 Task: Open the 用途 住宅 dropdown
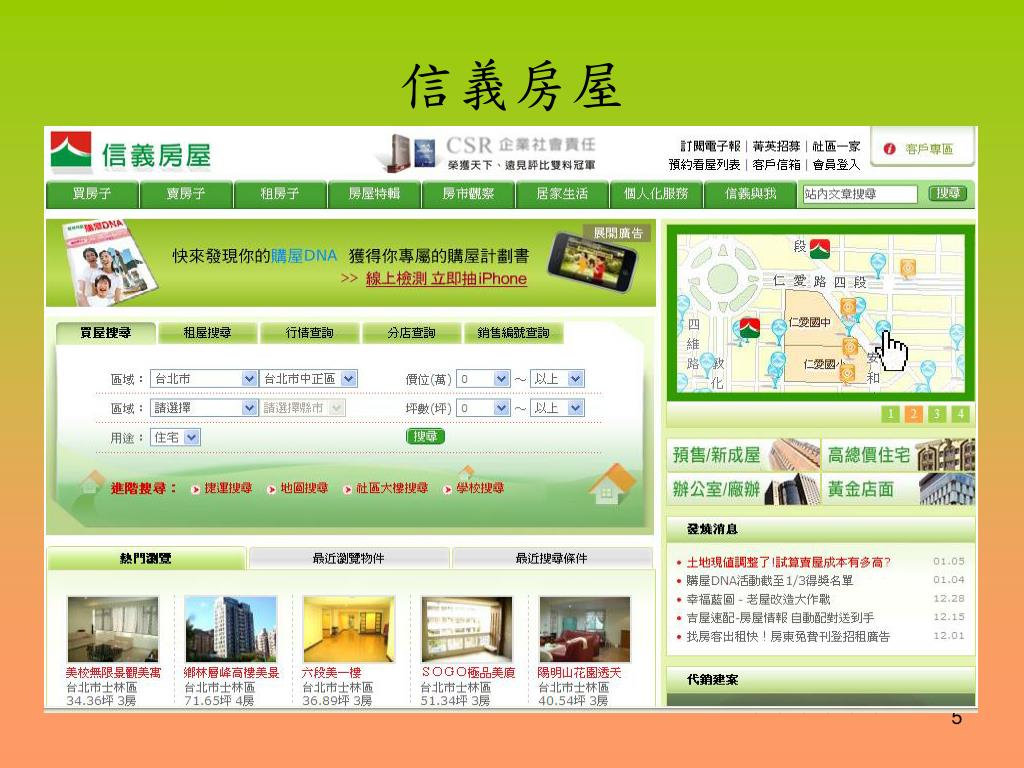point(175,438)
